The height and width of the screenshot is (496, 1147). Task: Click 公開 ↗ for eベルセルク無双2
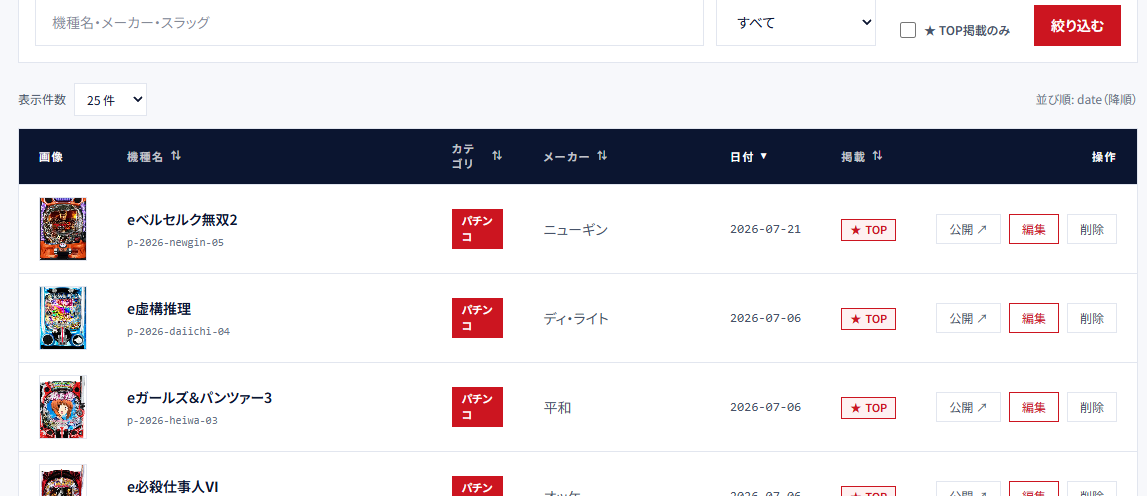click(x=968, y=229)
